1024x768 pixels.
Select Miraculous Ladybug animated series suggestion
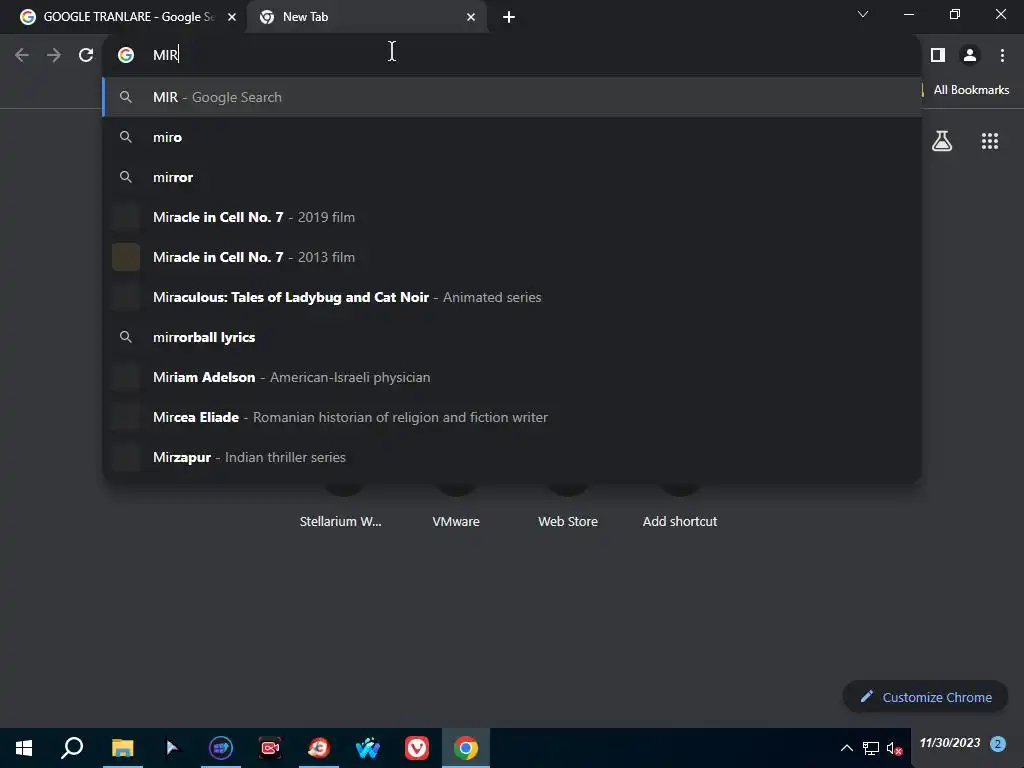tap(512, 297)
